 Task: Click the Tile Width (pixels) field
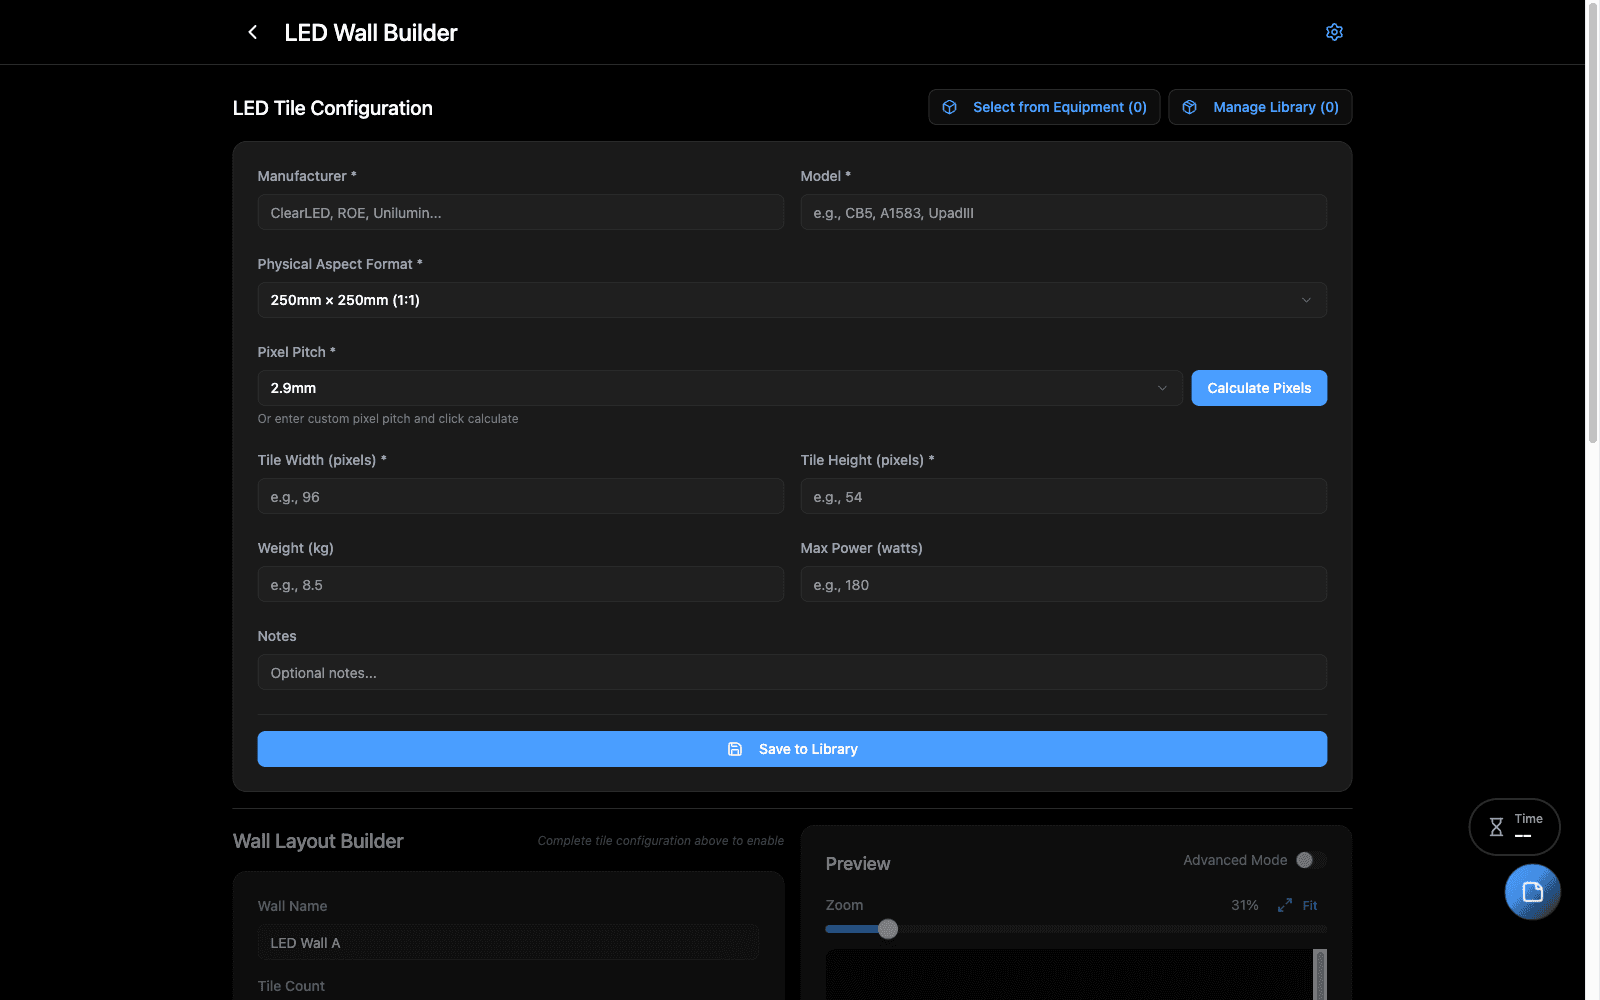(x=520, y=496)
